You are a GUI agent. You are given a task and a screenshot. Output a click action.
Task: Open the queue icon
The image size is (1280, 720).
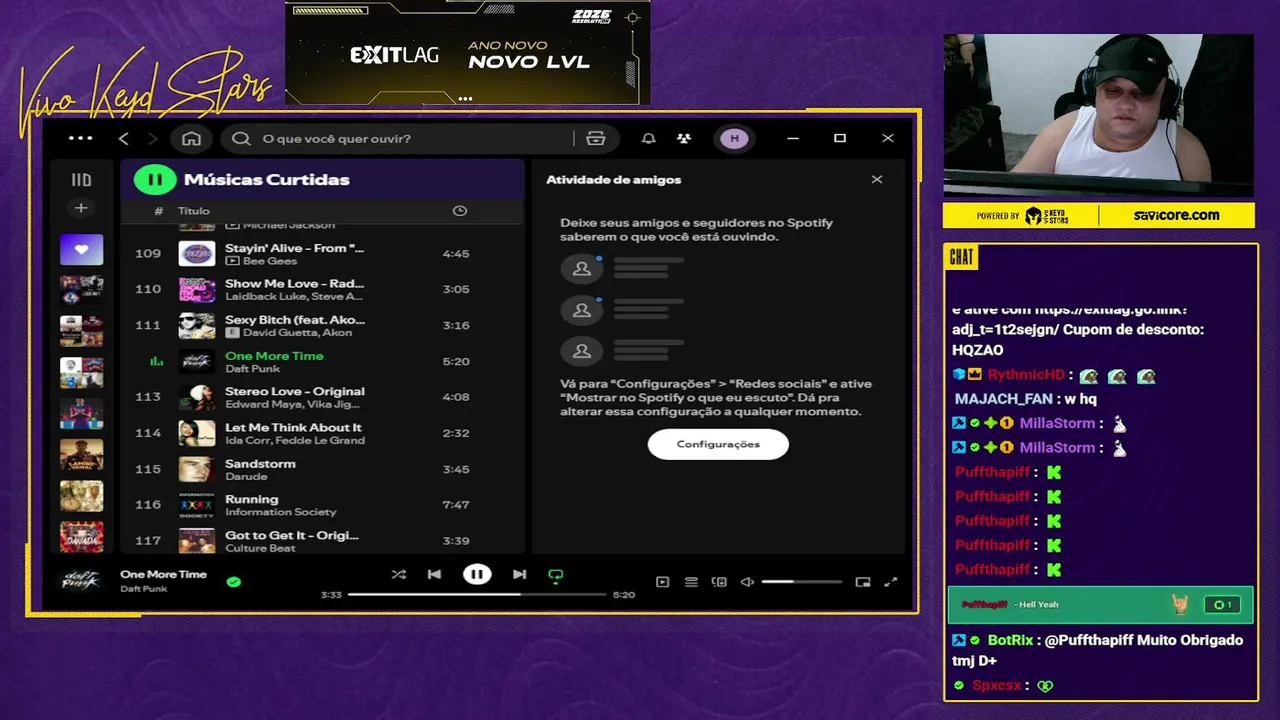click(x=691, y=582)
